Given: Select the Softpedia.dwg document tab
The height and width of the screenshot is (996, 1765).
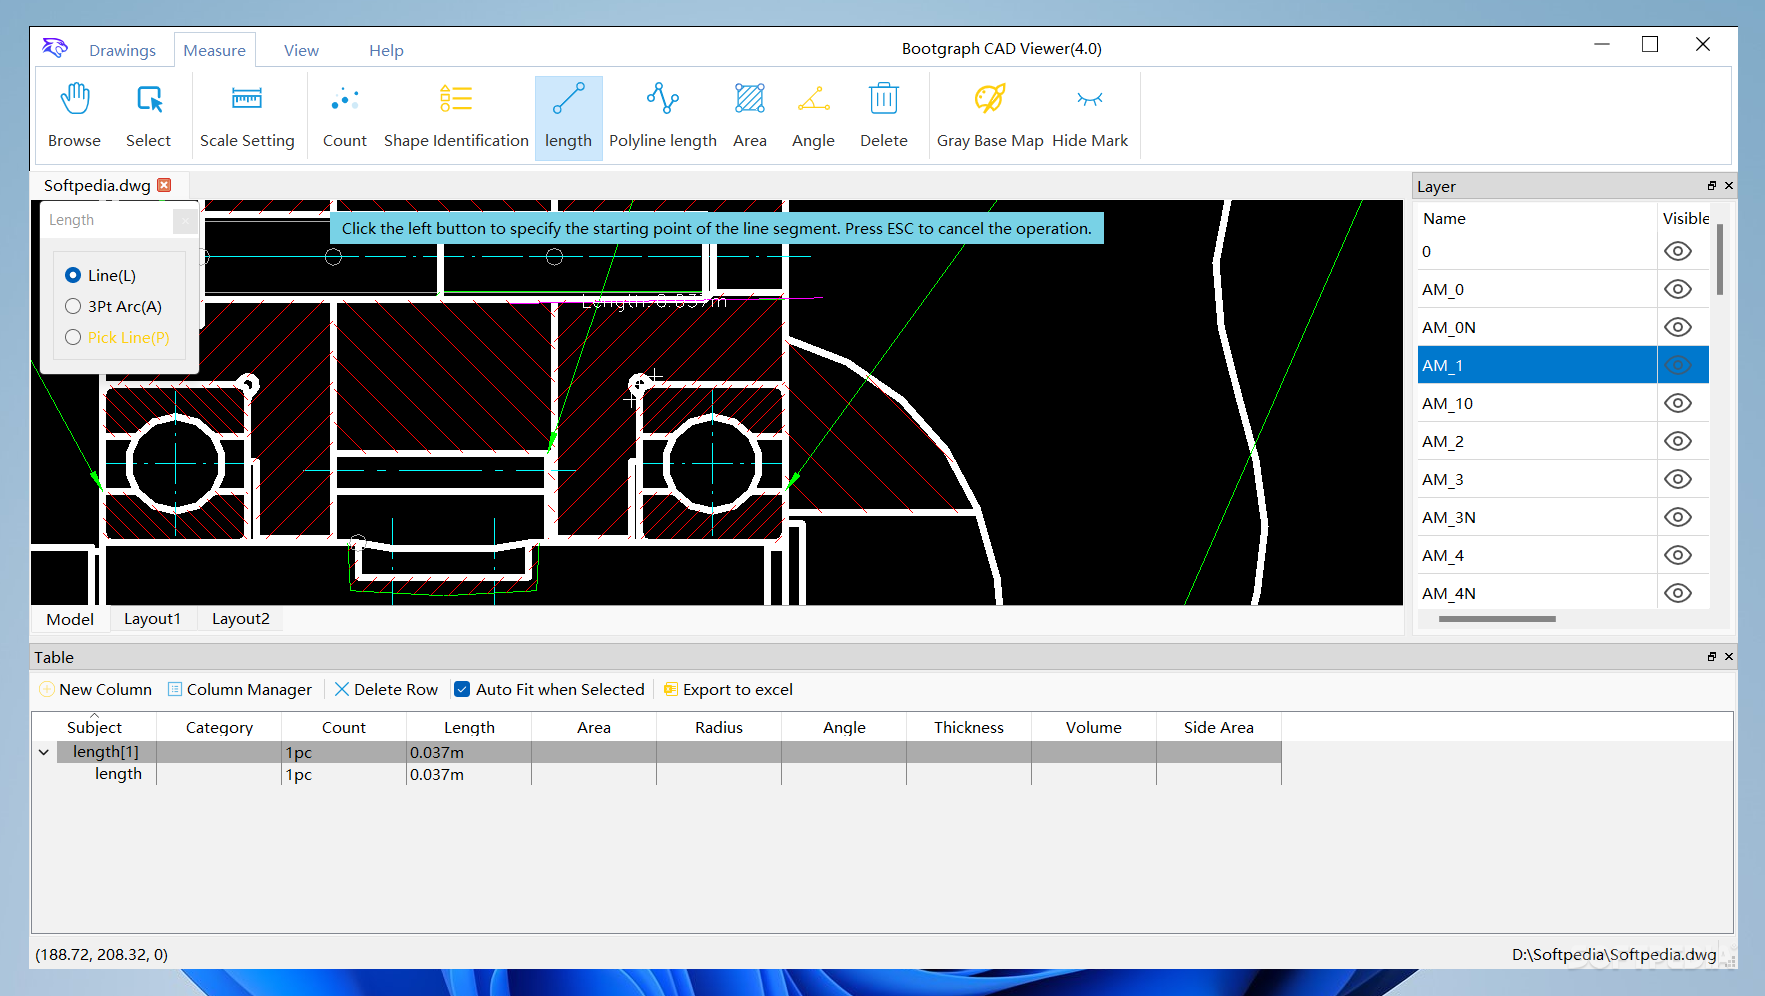Looking at the screenshot, I should (97, 185).
